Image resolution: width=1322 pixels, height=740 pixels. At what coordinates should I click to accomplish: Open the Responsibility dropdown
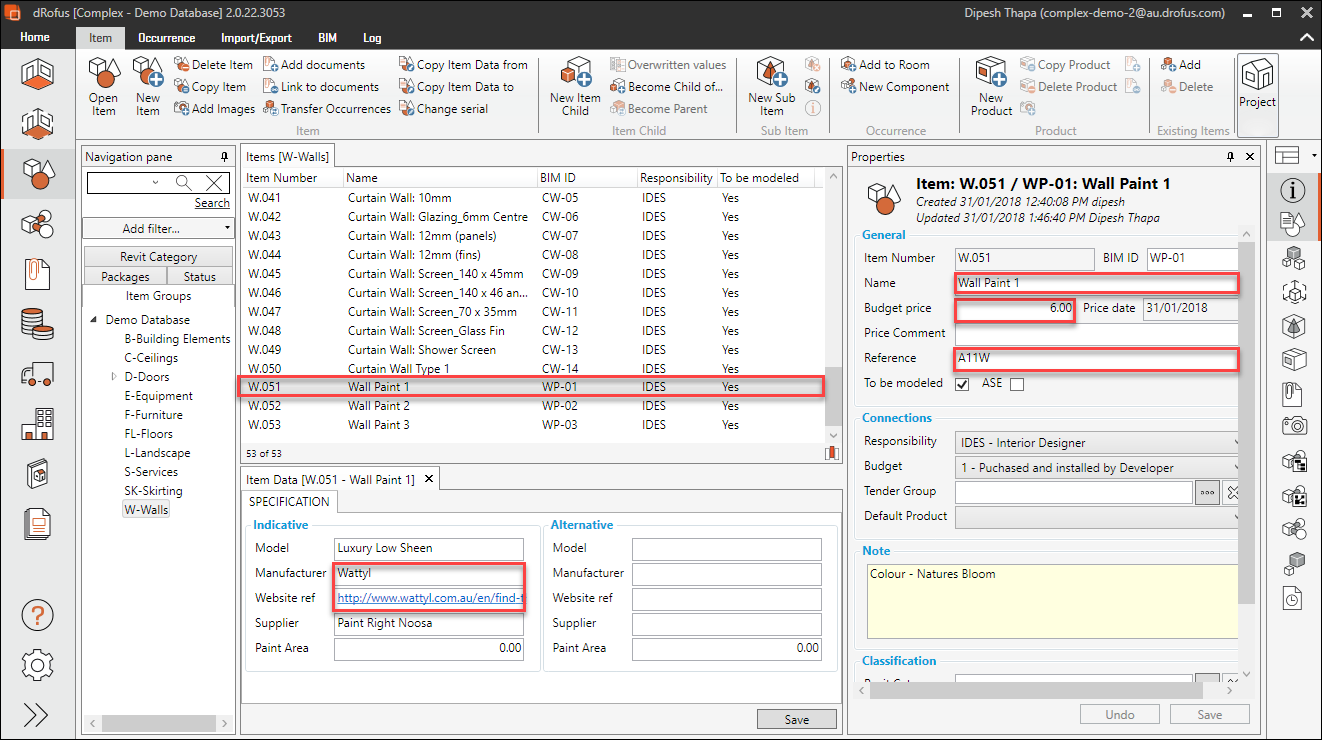pyautogui.click(x=1096, y=442)
